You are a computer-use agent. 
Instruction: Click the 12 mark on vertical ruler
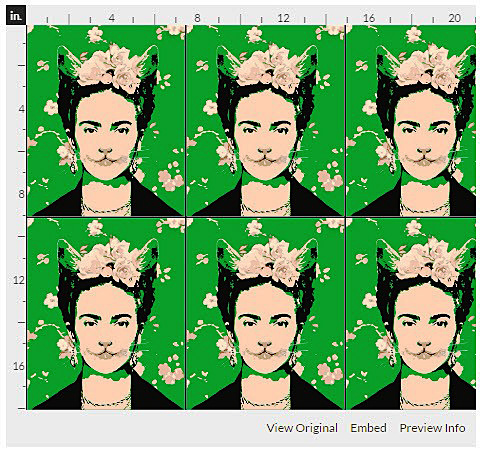point(19,280)
